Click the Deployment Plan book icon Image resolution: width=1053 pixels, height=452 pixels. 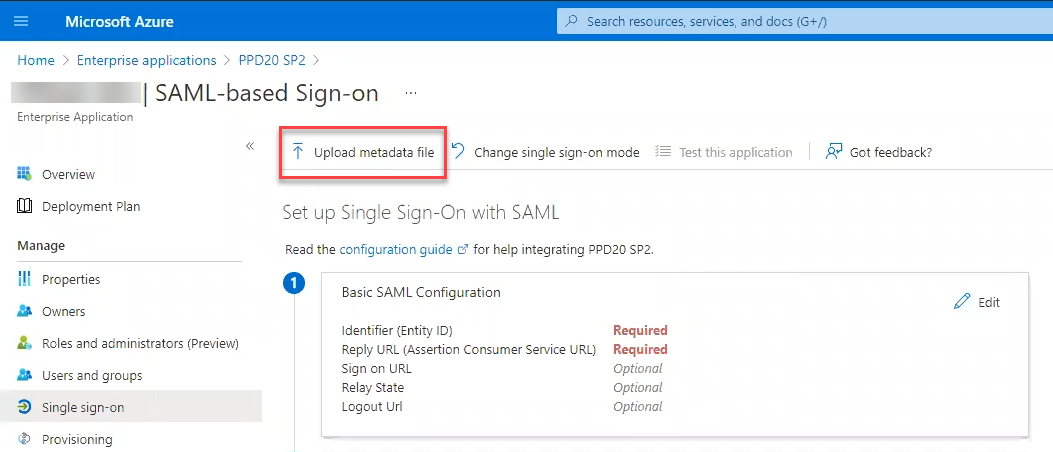(25, 206)
